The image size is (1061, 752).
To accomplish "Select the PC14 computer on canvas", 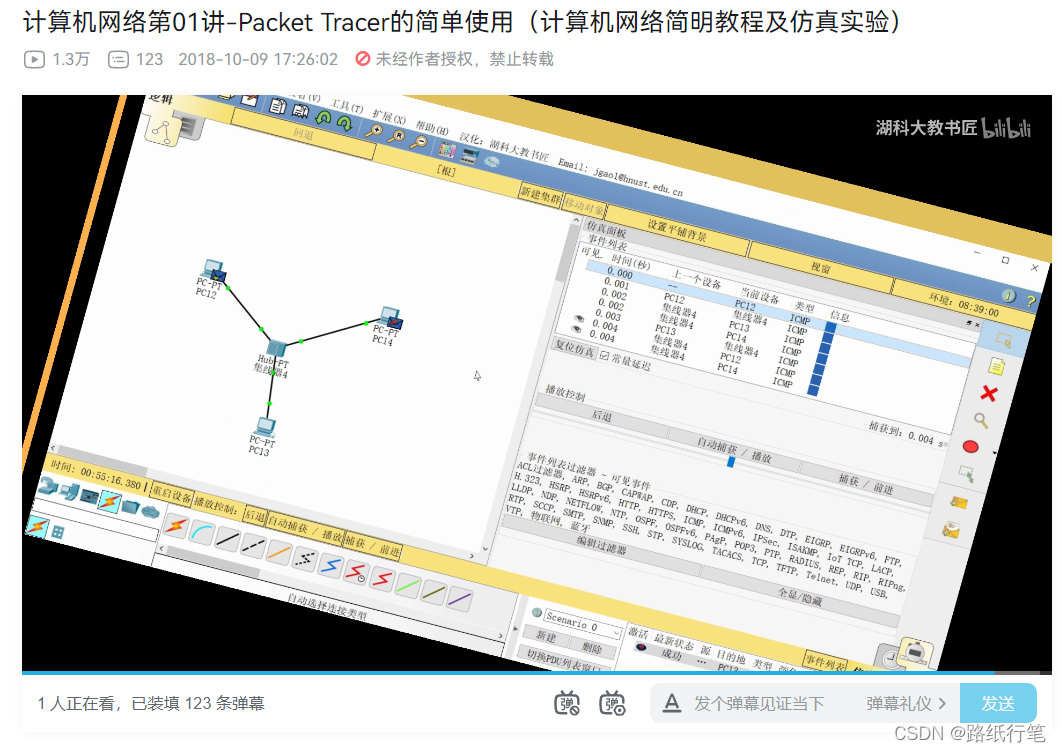I will (390, 317).
